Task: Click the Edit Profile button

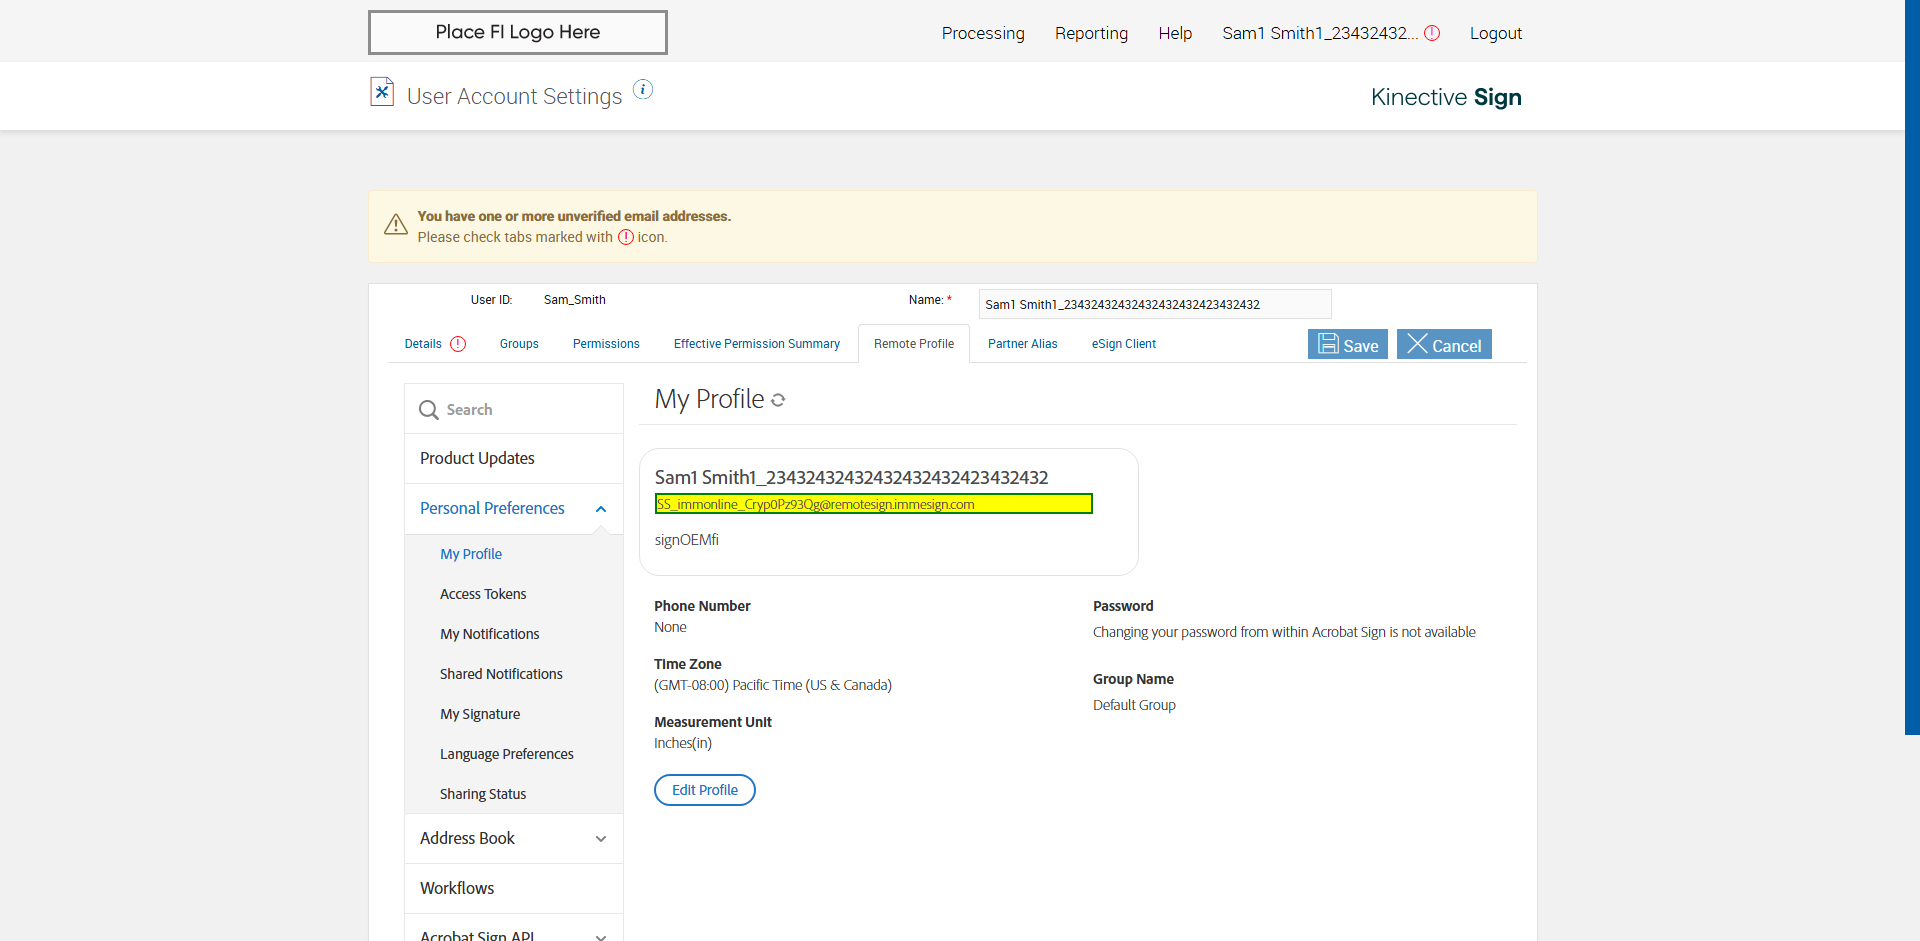Action: tap(705, 790)
